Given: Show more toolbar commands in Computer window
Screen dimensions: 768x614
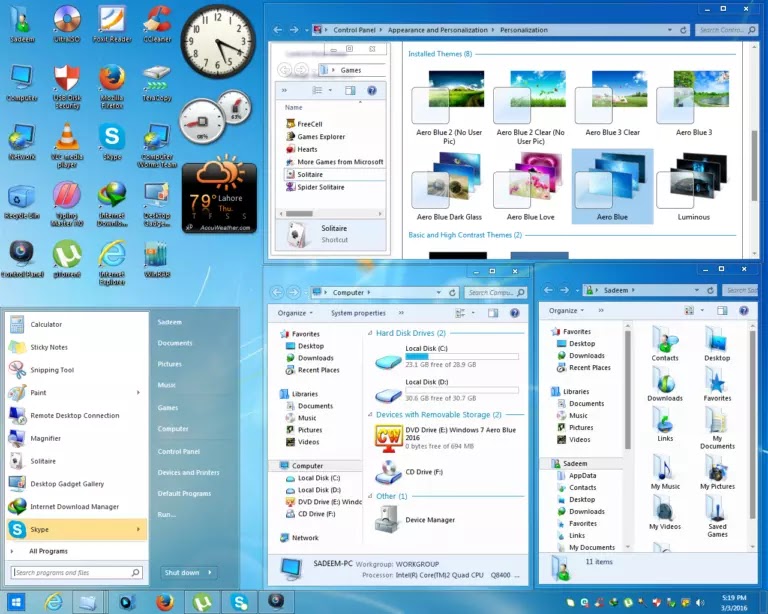Looking at the screenshot, I should 401,313.
